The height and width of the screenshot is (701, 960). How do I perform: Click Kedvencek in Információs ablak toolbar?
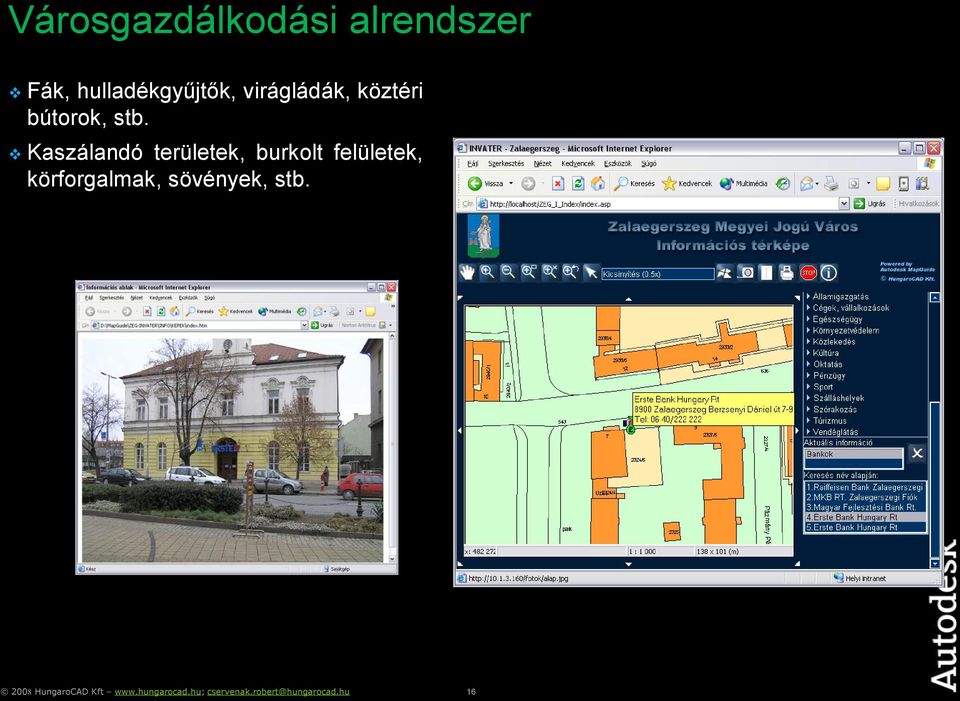point(236,312)
